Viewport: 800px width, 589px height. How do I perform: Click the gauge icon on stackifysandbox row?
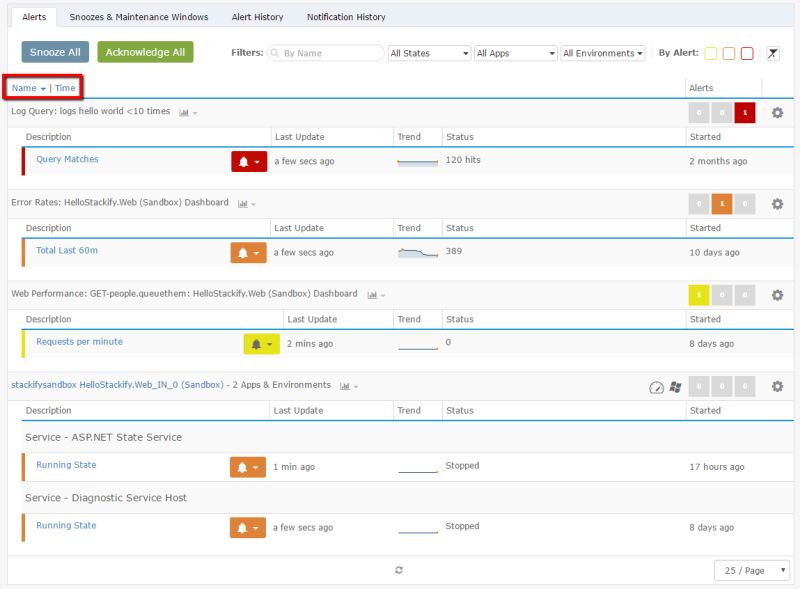point(656,387)
